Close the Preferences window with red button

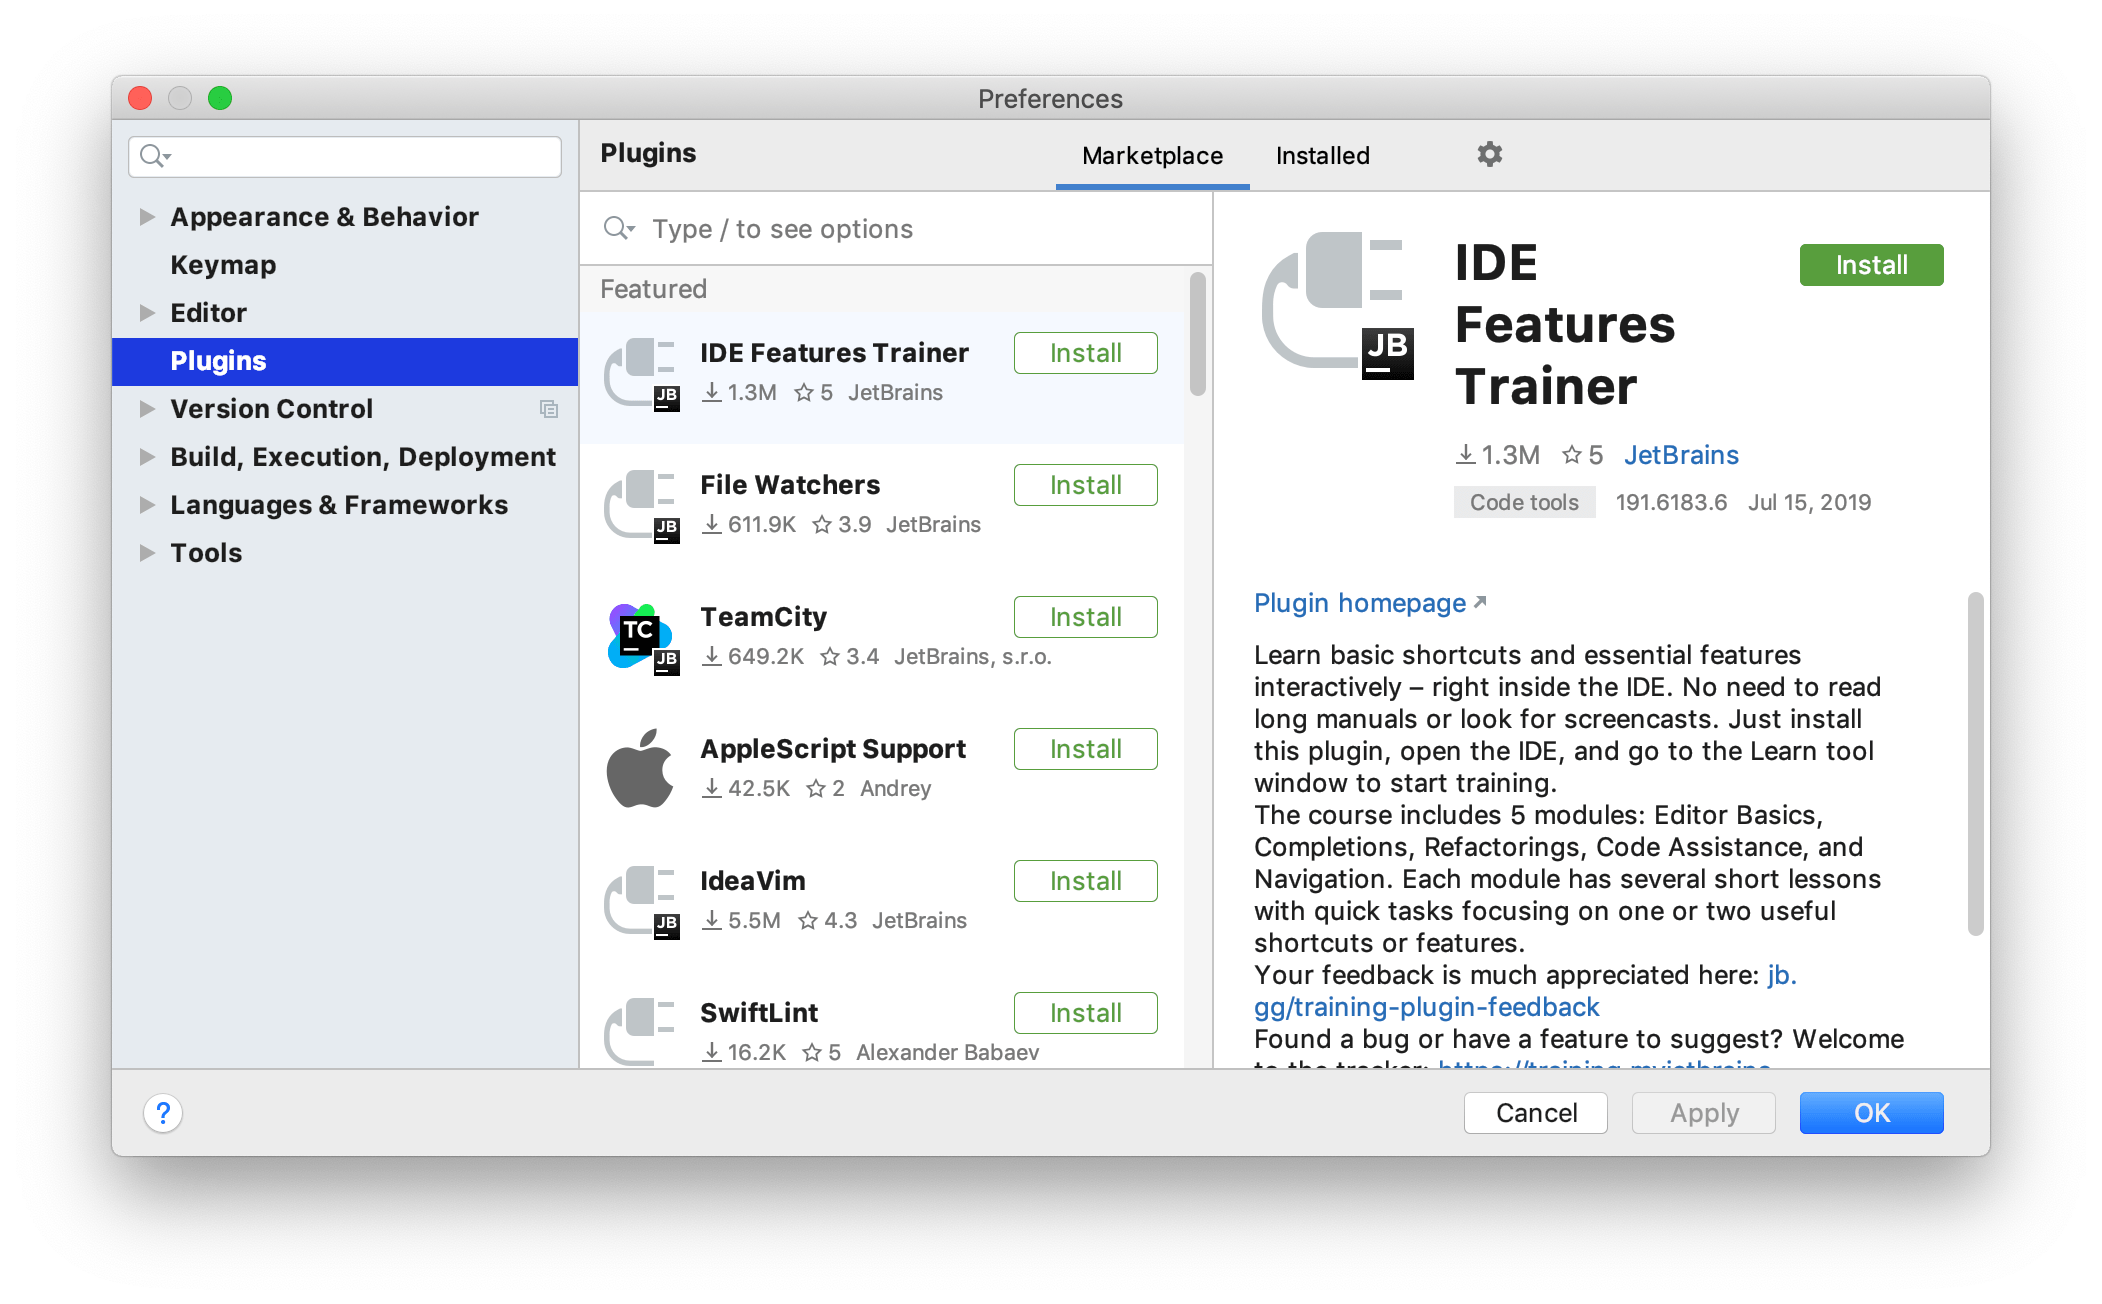click(x=140, y=98)
